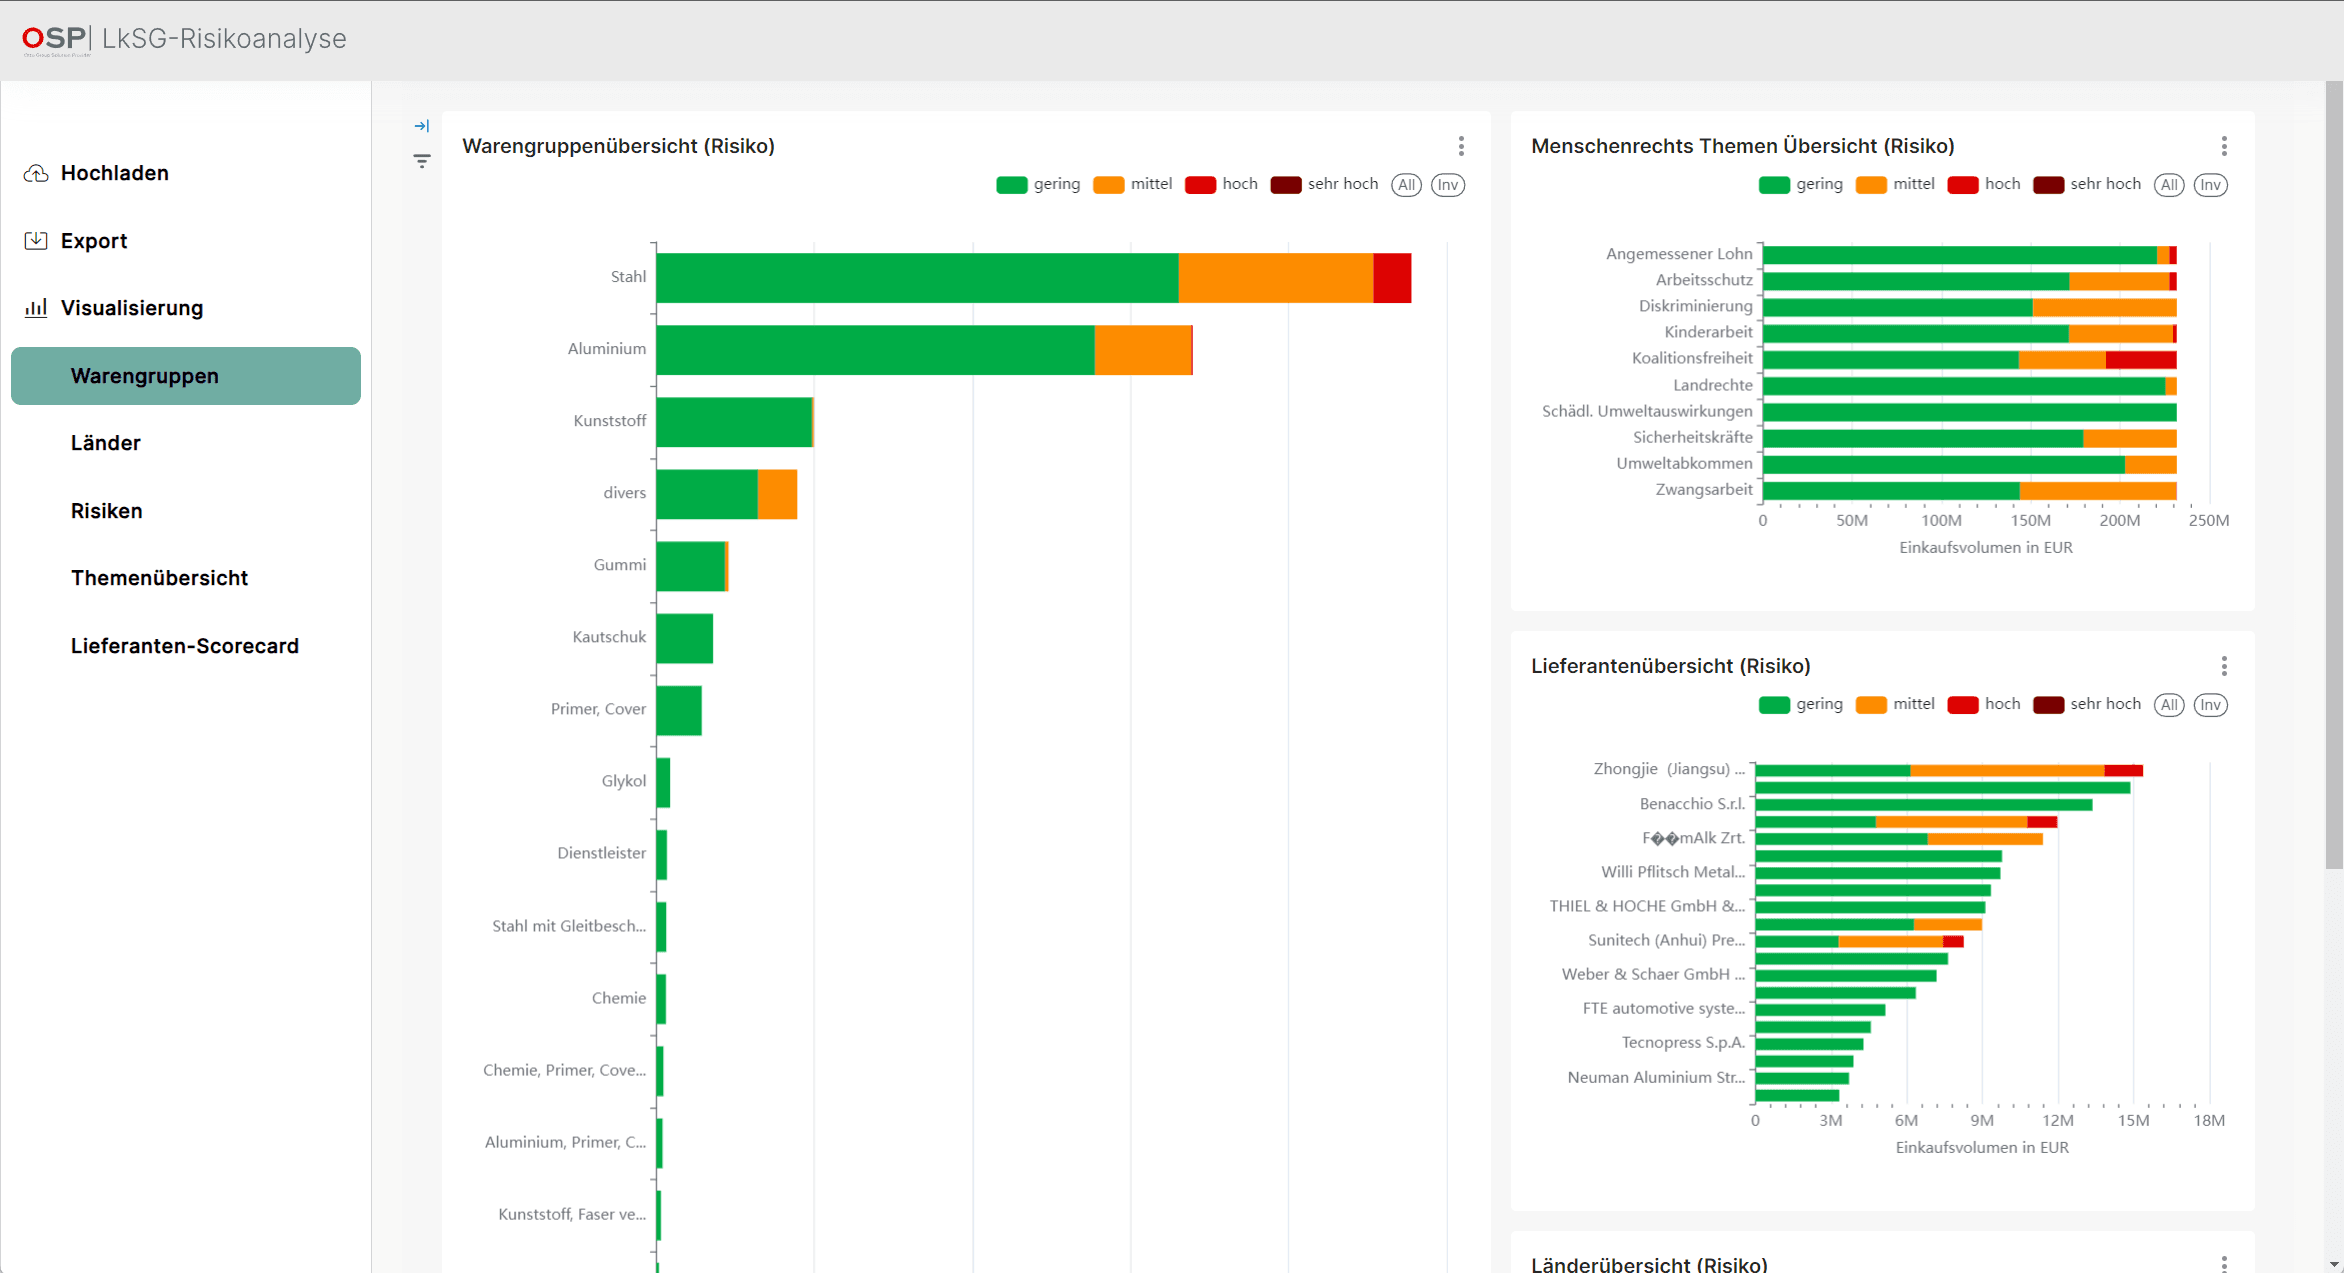Toggle gering legend in Lieferantenübersicht
This screenshot has height=1273, width=2344.
[1800, 704]
